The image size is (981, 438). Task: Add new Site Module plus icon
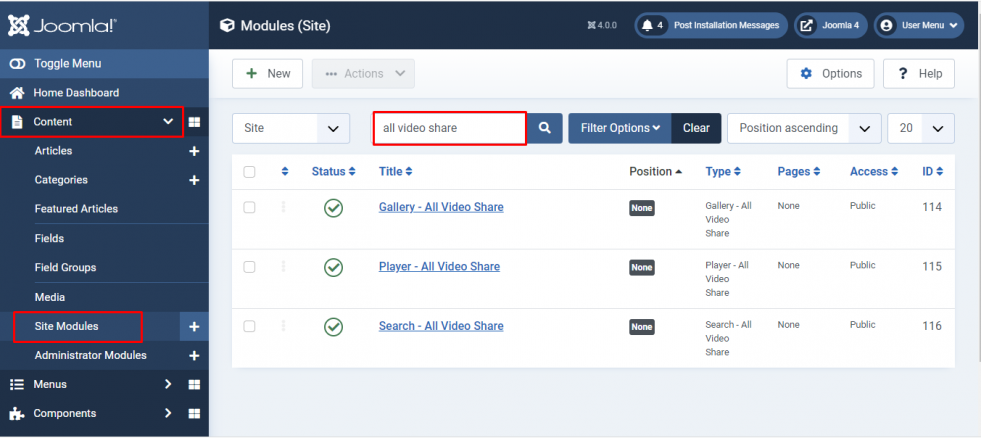194,327
